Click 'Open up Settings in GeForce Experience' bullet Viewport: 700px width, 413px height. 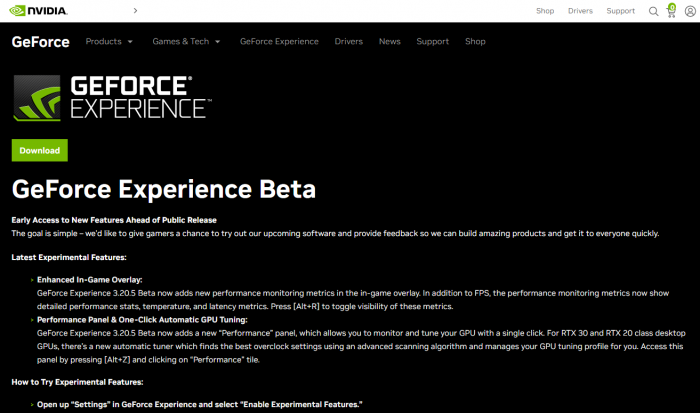(200, 405)
